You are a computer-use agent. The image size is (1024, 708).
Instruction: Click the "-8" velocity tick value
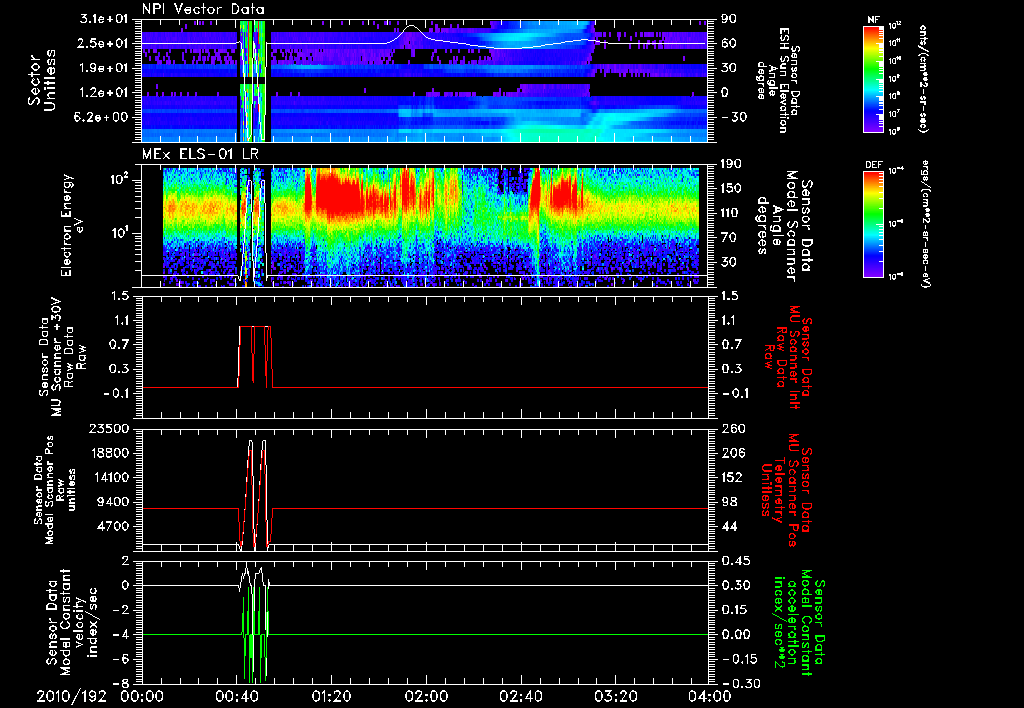click(121, 683)
